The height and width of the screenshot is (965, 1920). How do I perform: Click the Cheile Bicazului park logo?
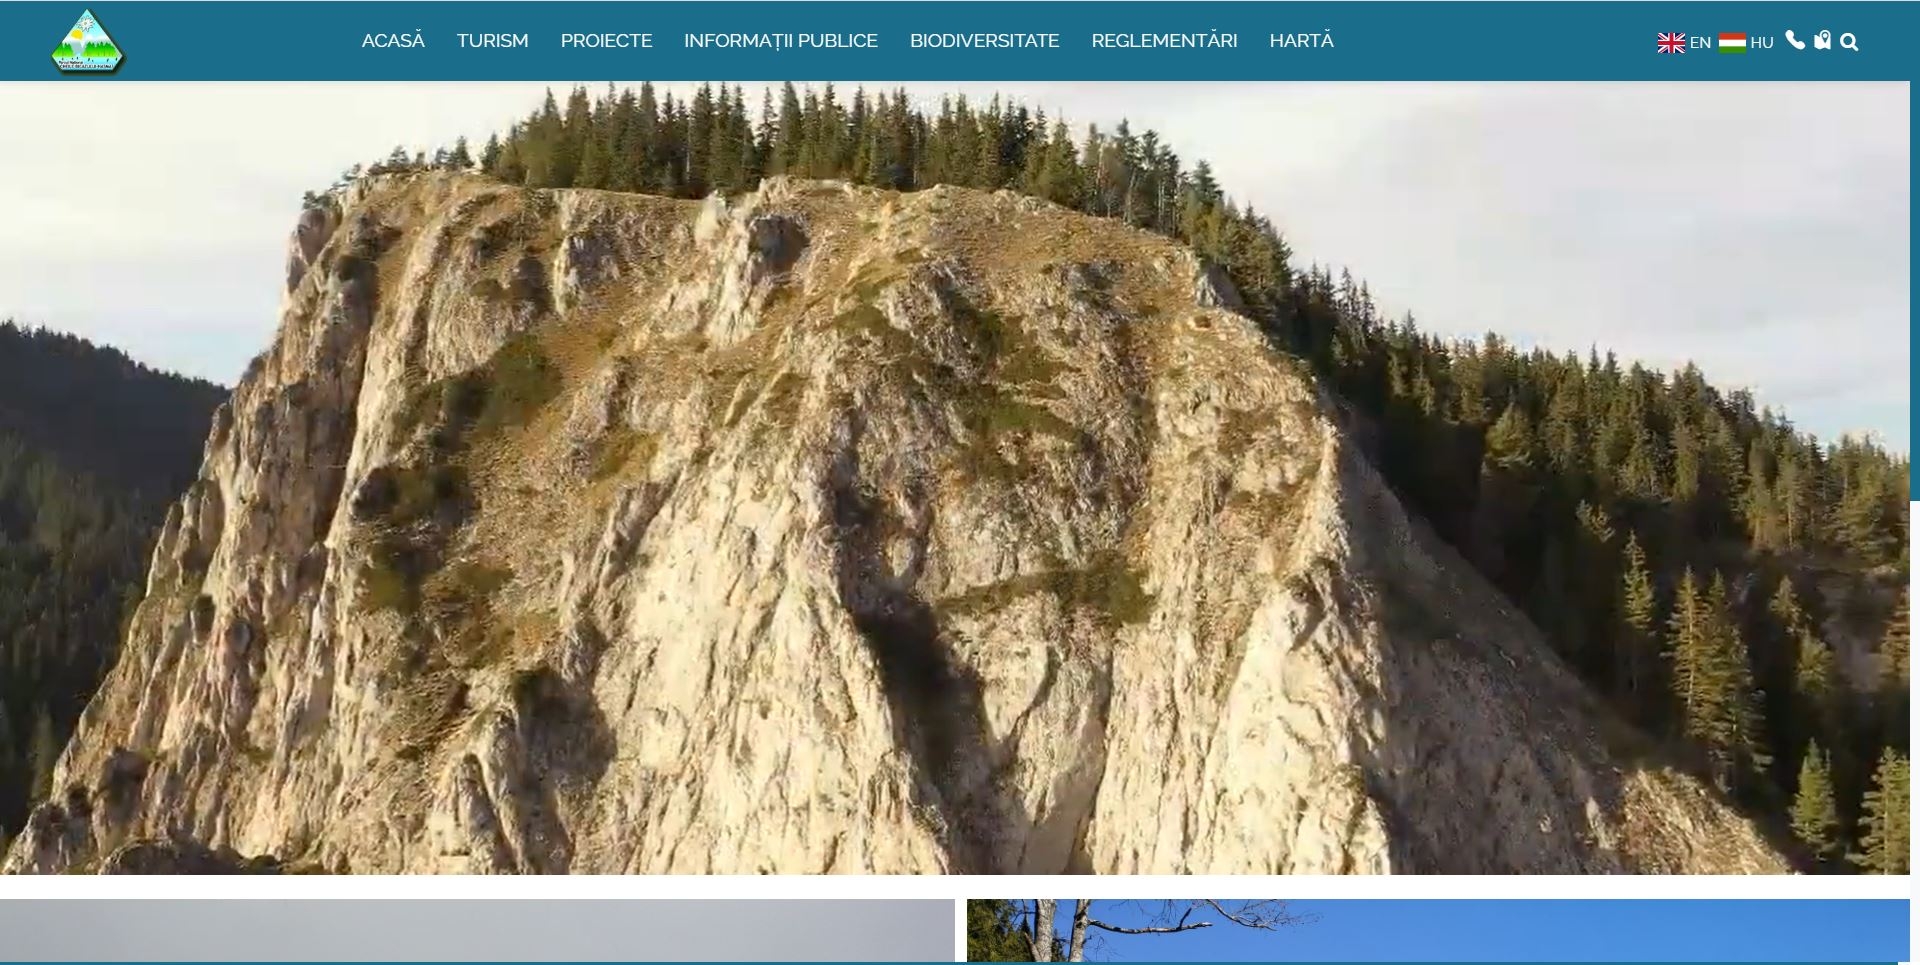(88, 42)
